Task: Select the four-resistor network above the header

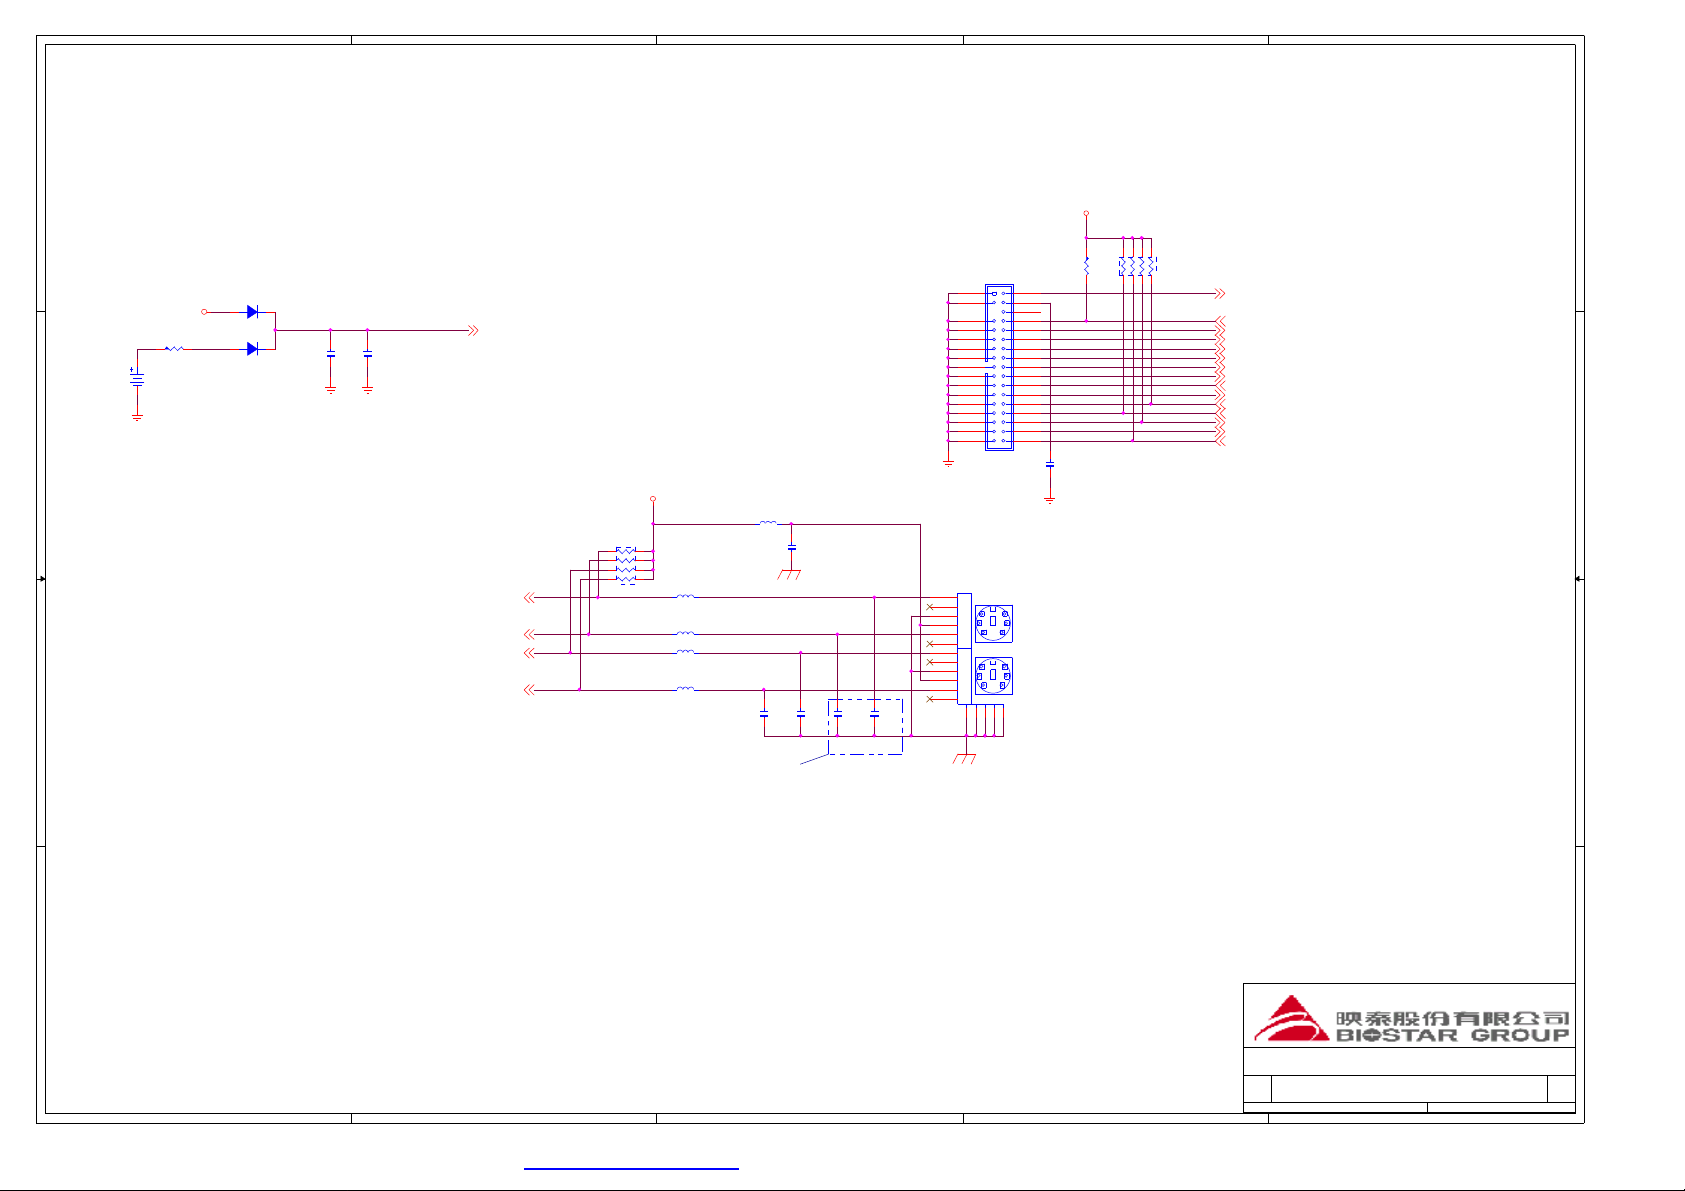Action: (1137, 266)
